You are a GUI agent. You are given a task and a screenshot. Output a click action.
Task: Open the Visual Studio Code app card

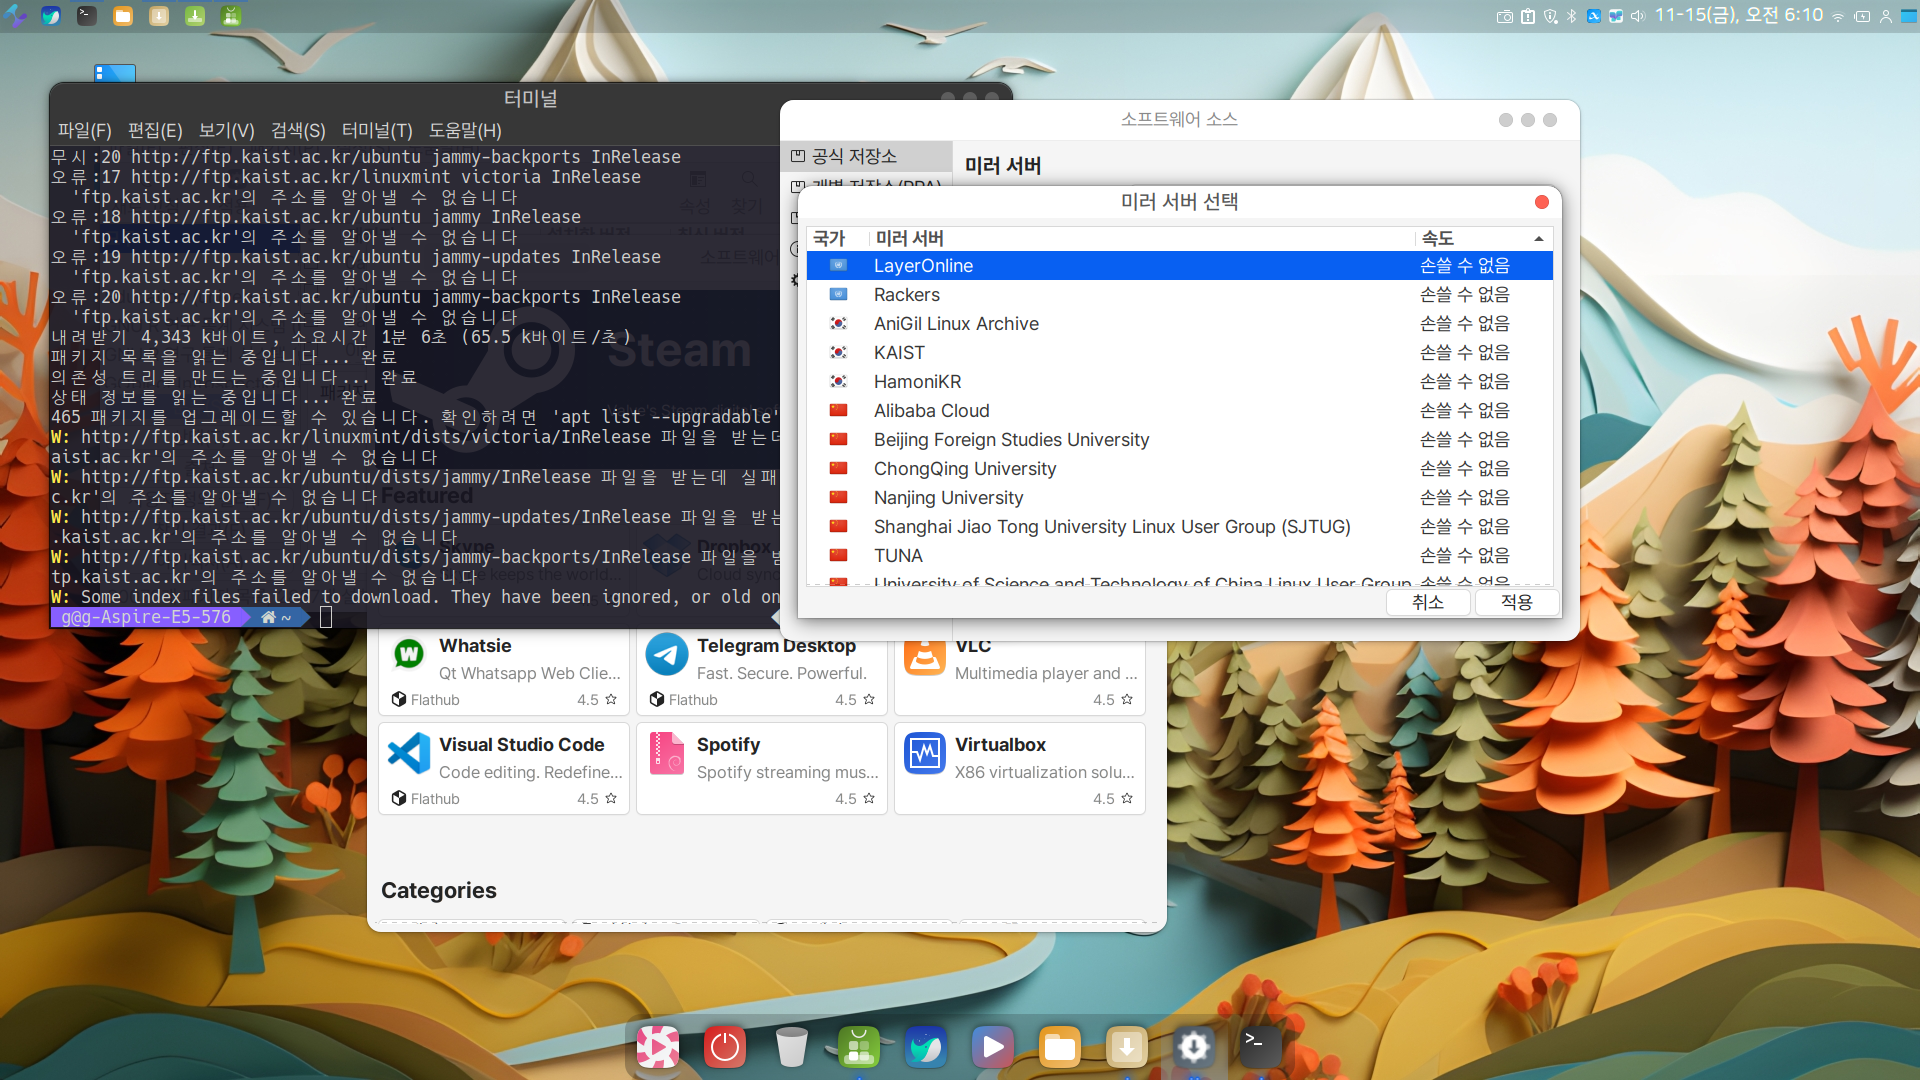(504, 768)
